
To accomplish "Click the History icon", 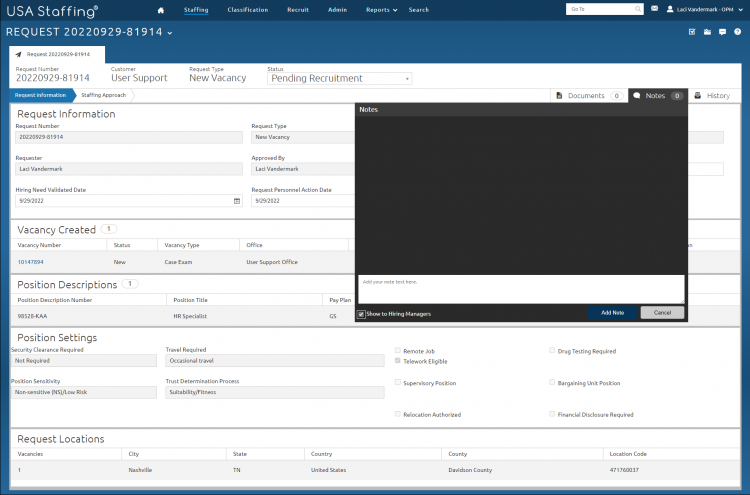I will [x=698, y=96].
